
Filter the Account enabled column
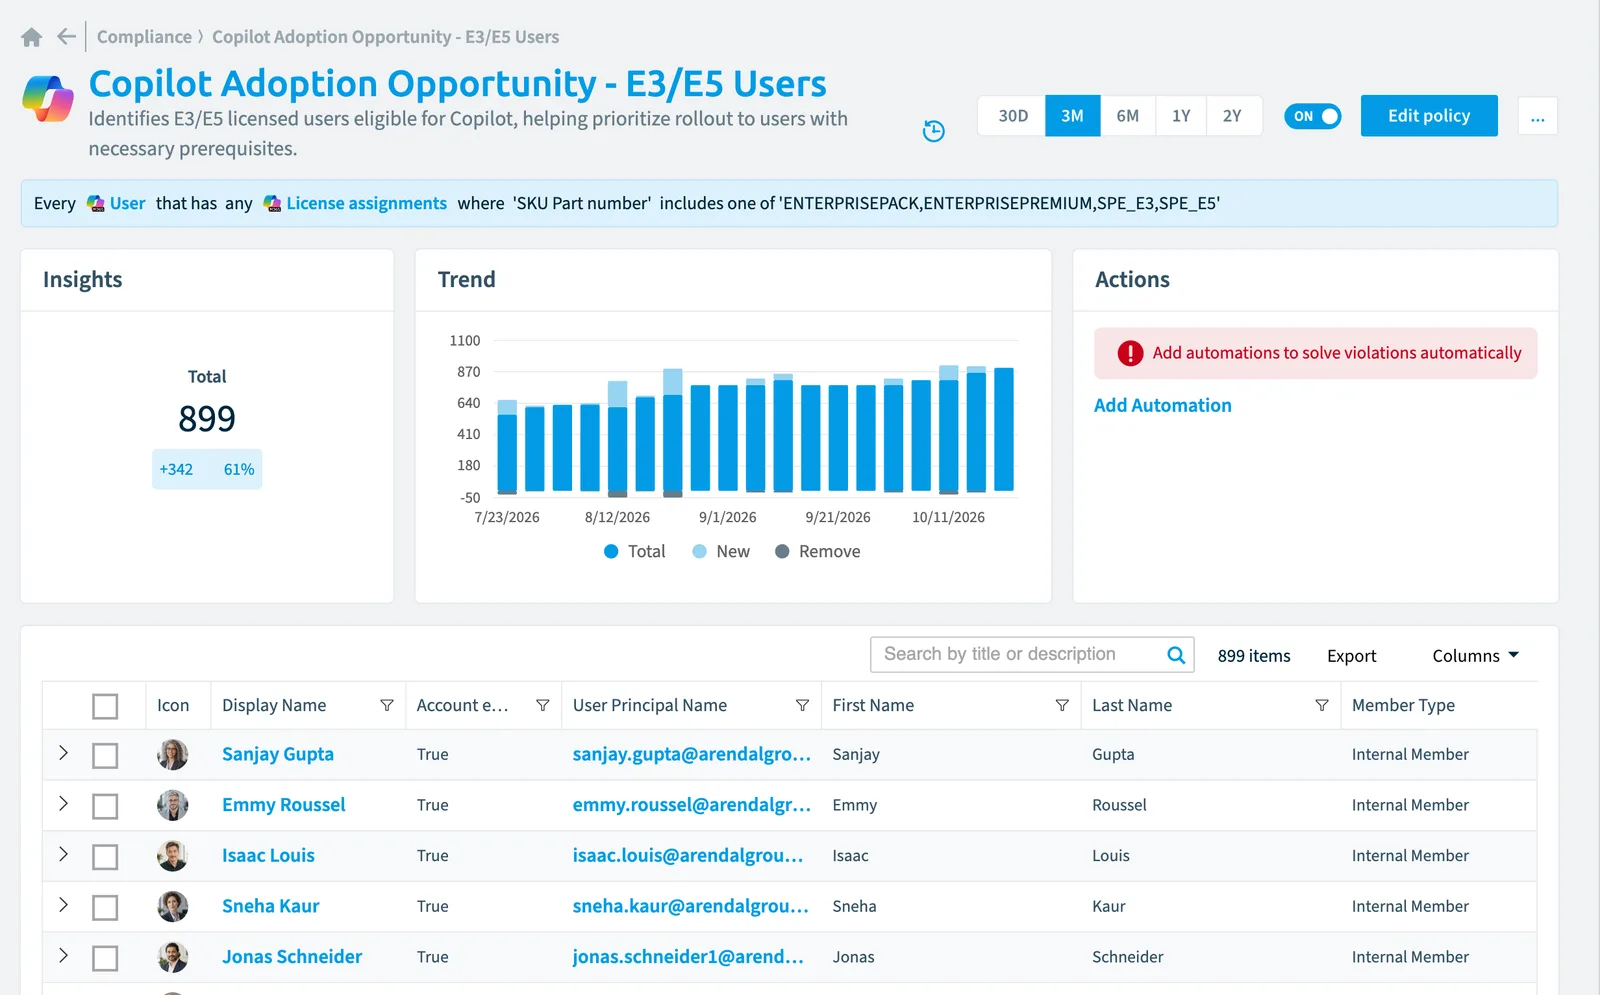(x=543, y=706)
